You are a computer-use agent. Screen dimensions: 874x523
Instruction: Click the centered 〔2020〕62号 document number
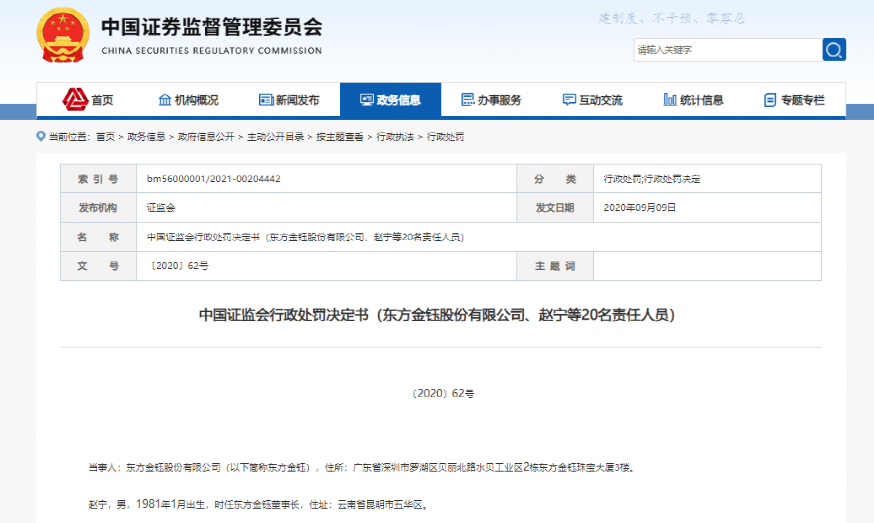click(x=443, y=394)
